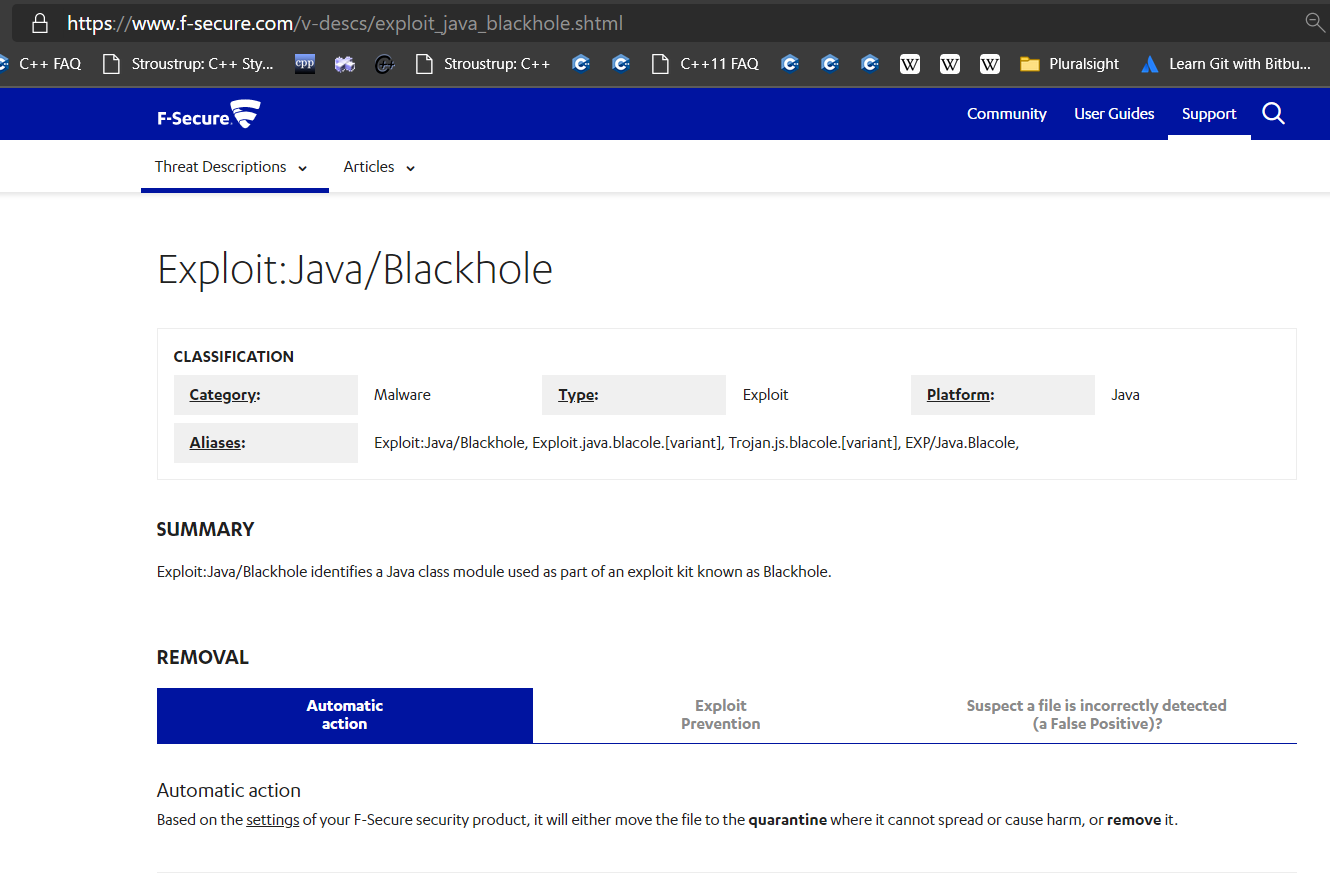The width and height of the screenshot is (1330, 873).
Task: Select the False Positive tab
Action: click(x=1096, y=714)
